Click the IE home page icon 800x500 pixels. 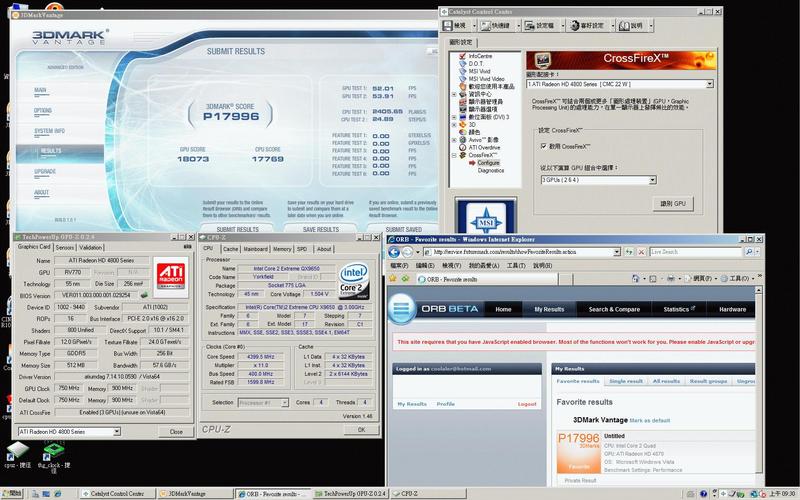[x=635, y=279]
